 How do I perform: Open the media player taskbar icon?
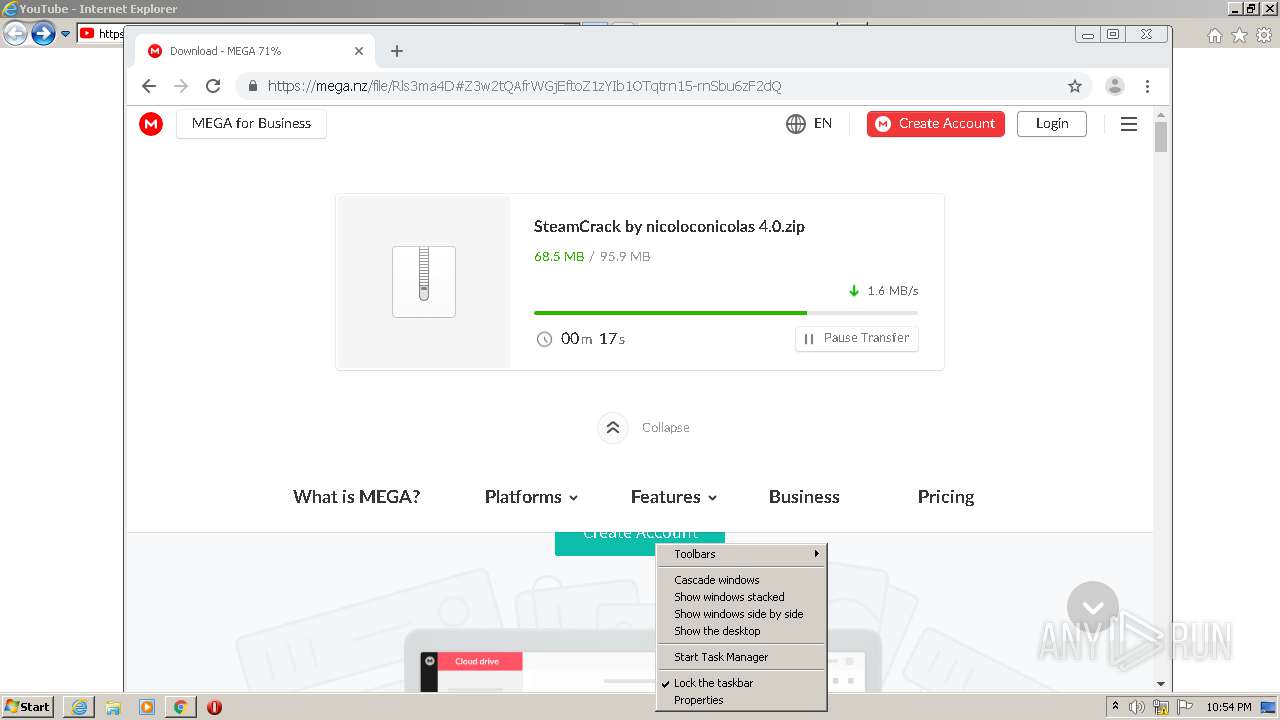147,707
